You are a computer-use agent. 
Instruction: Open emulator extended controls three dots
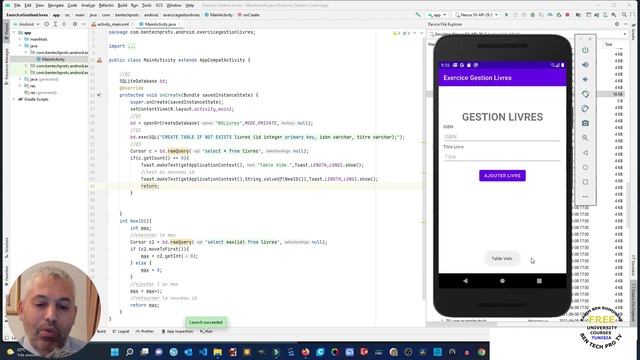coord(585,197)
